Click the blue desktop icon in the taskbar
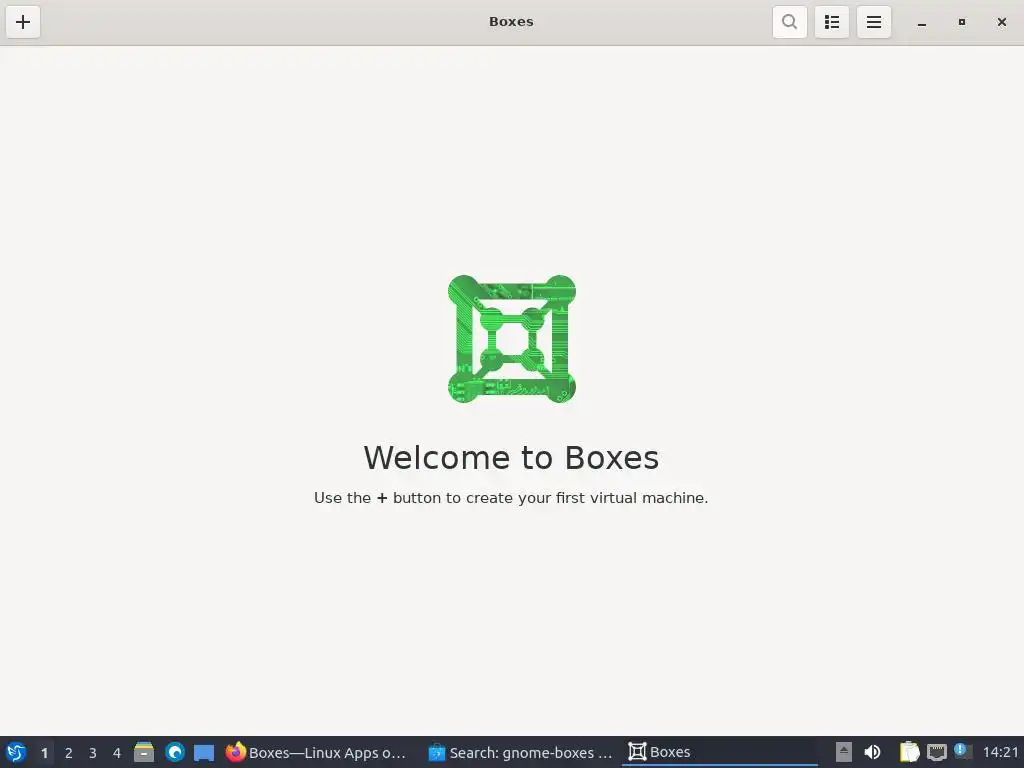Screen dimensions: 1024x768 click(x=204, y=753)
